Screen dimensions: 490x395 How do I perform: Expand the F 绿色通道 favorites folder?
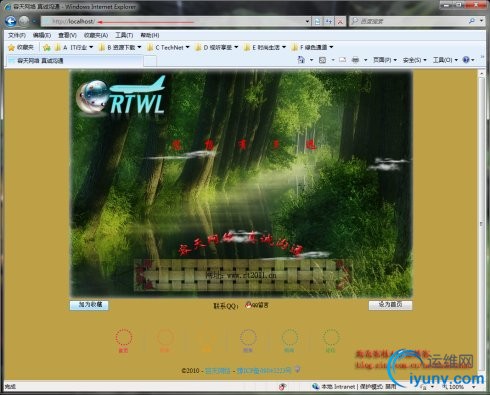pos(312,48)
